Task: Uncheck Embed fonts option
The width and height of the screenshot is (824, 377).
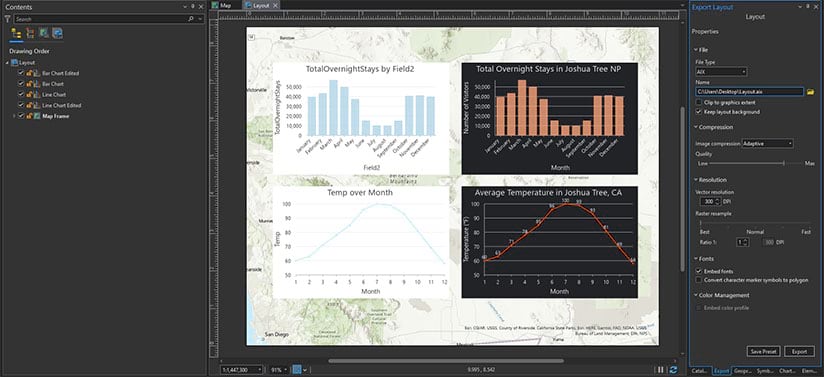Action: point(698,271)
